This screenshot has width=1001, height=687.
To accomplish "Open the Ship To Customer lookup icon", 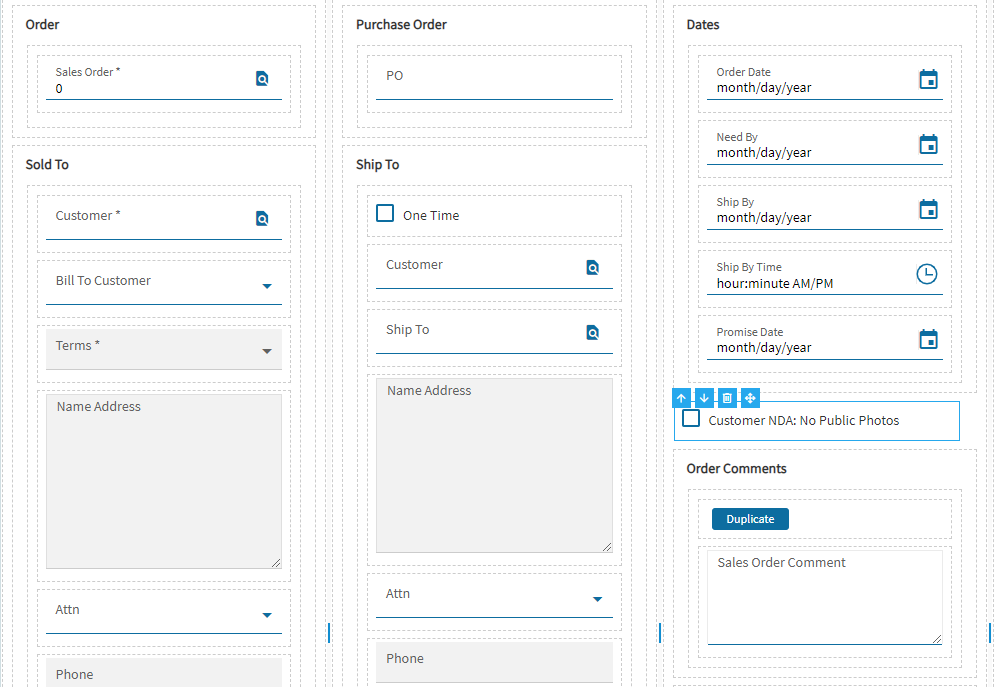I will [592, 268].
